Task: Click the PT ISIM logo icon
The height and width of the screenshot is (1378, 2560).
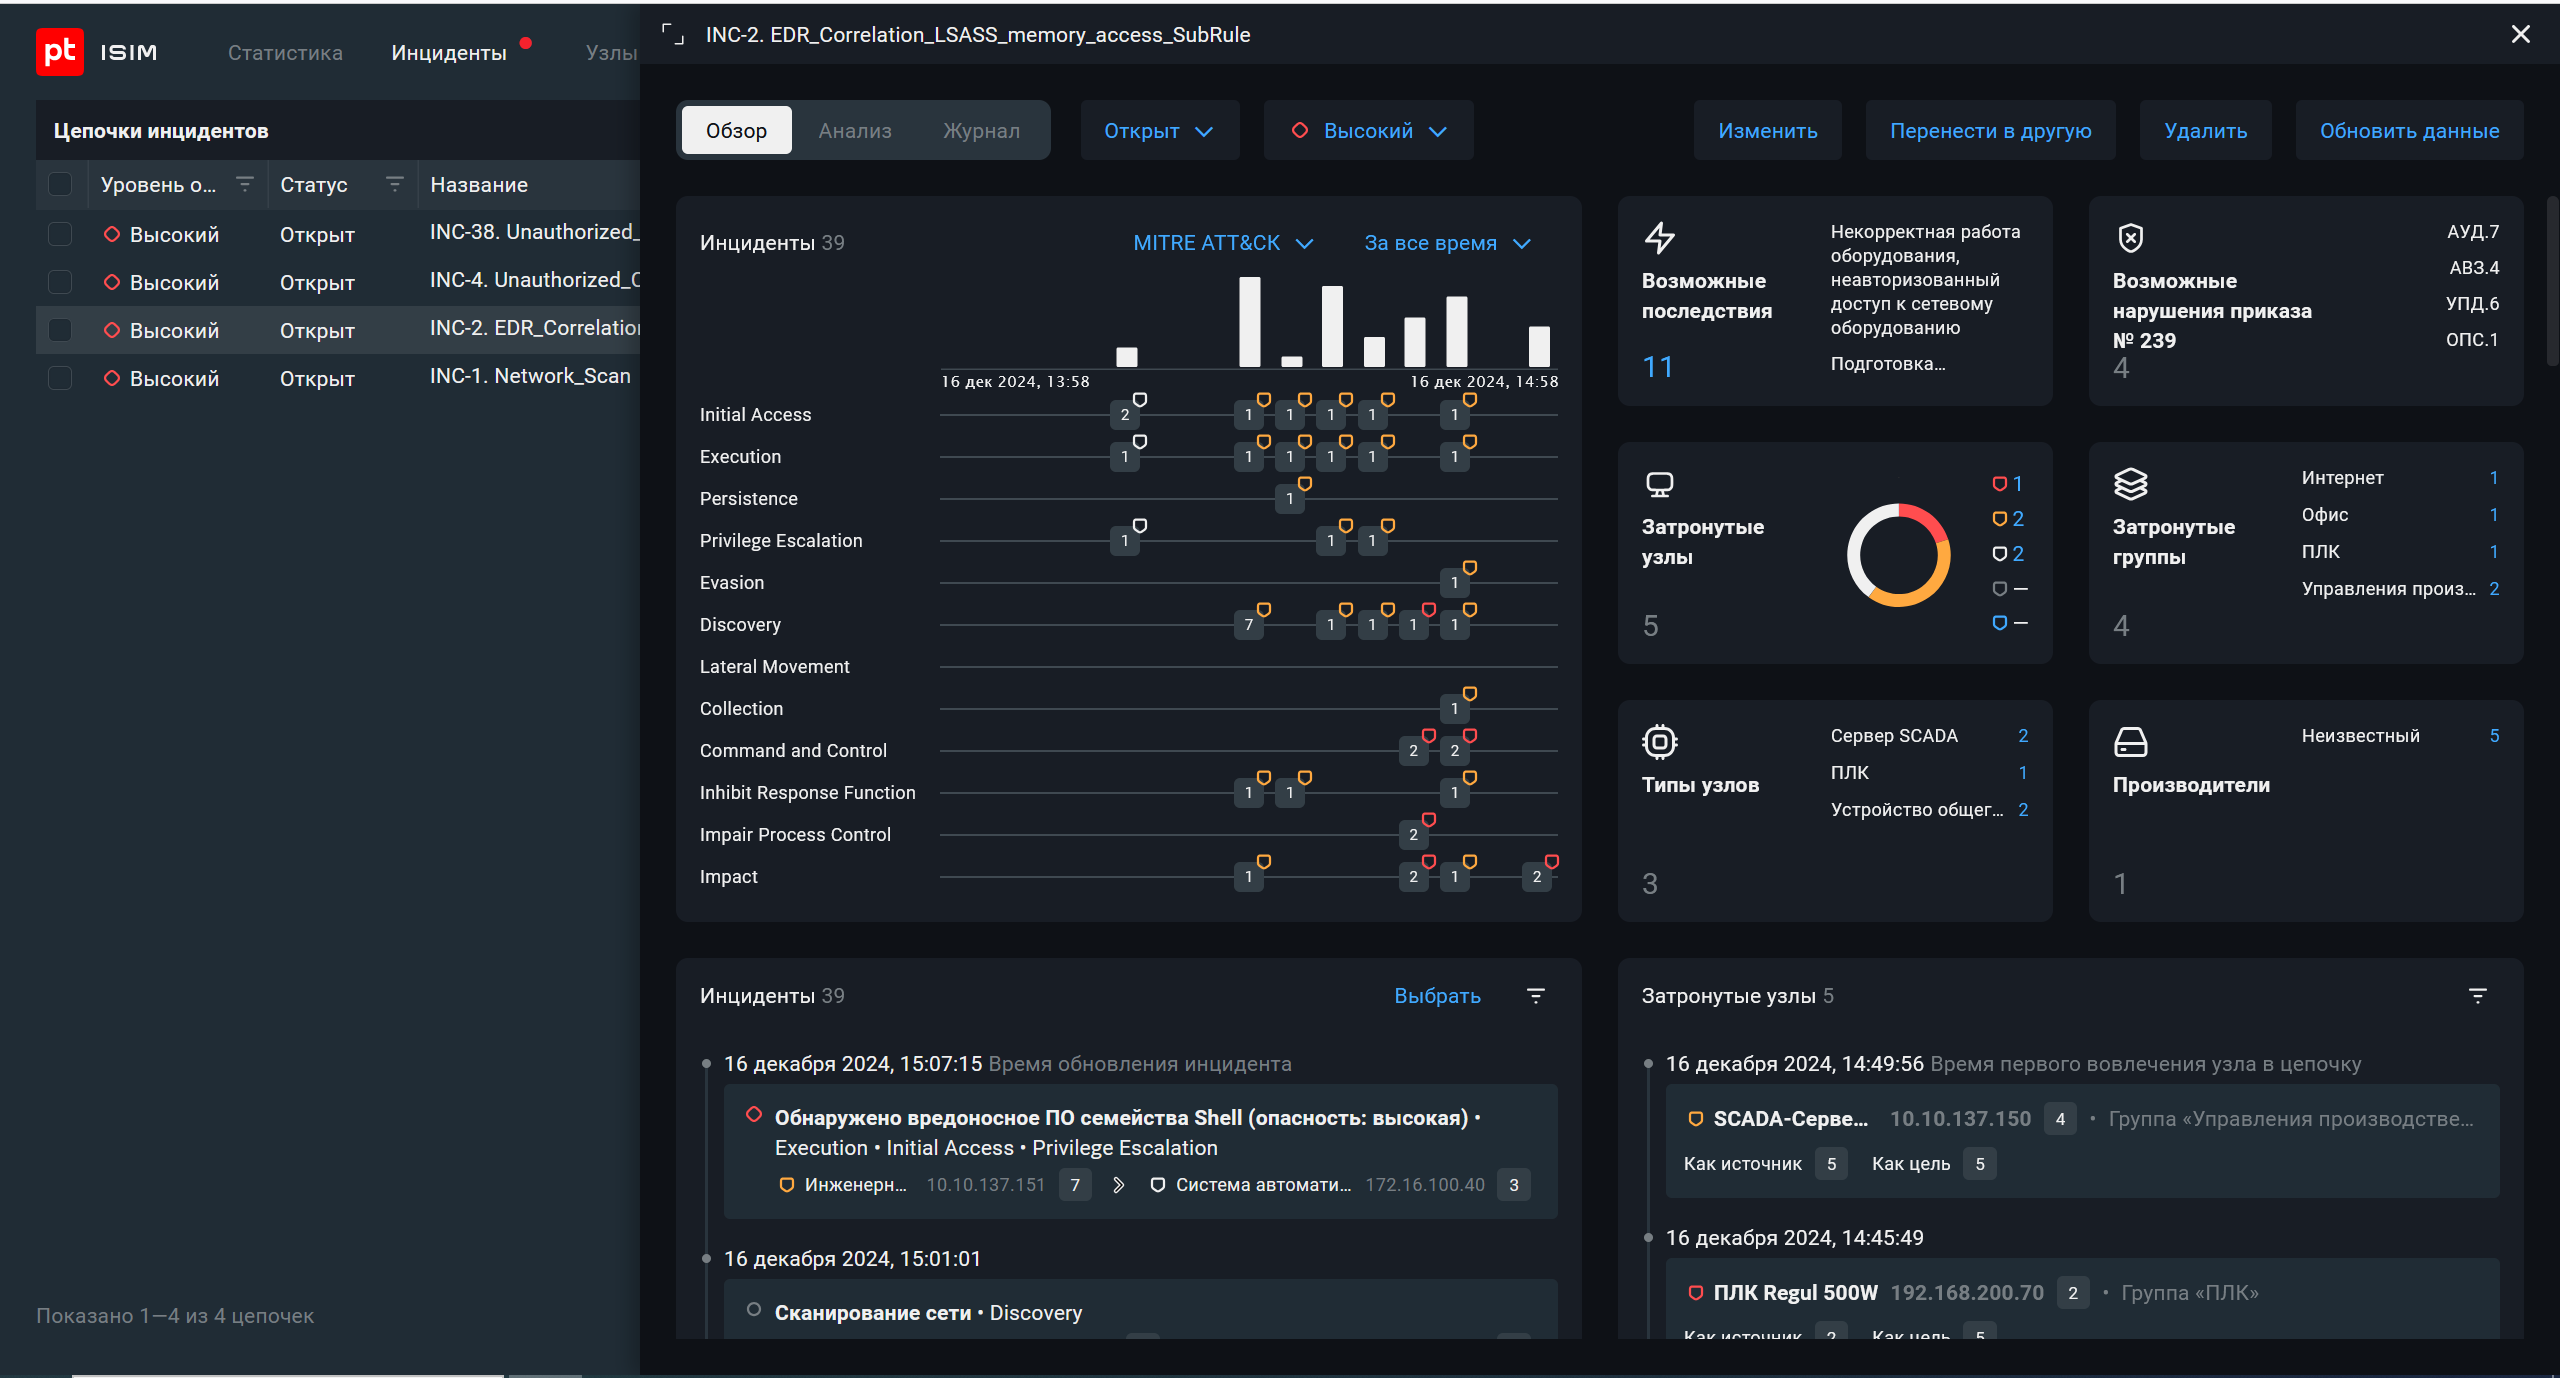Action: coord(59,52)
